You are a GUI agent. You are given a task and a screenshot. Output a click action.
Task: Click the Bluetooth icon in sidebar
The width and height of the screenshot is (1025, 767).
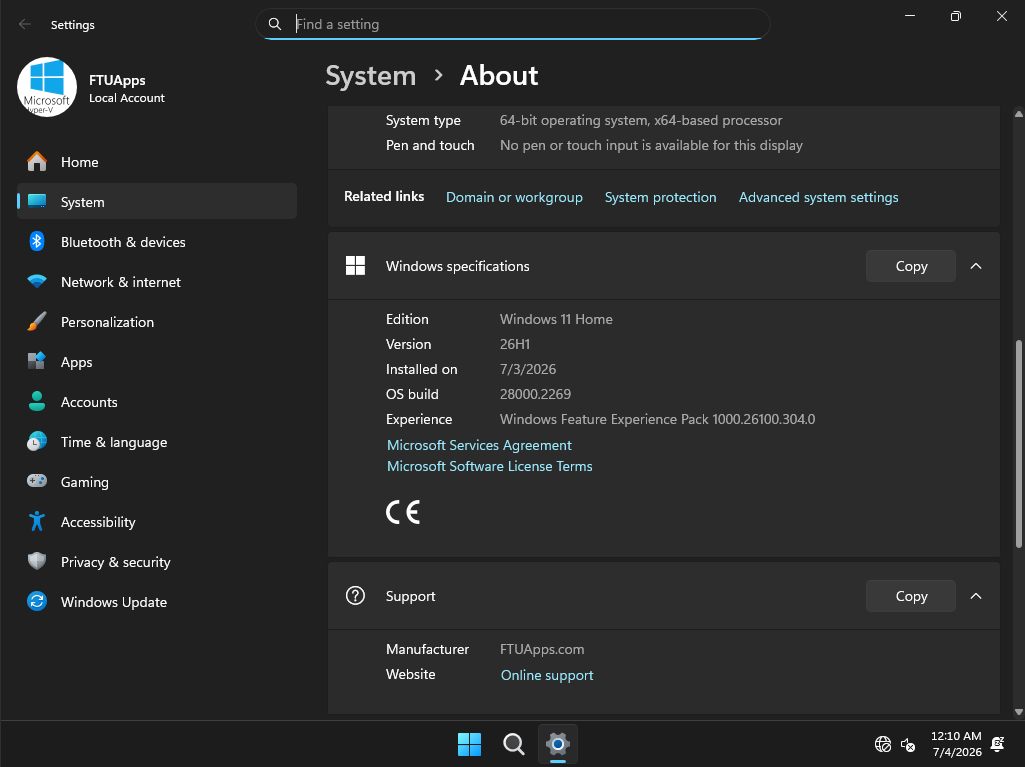(37, 241)
